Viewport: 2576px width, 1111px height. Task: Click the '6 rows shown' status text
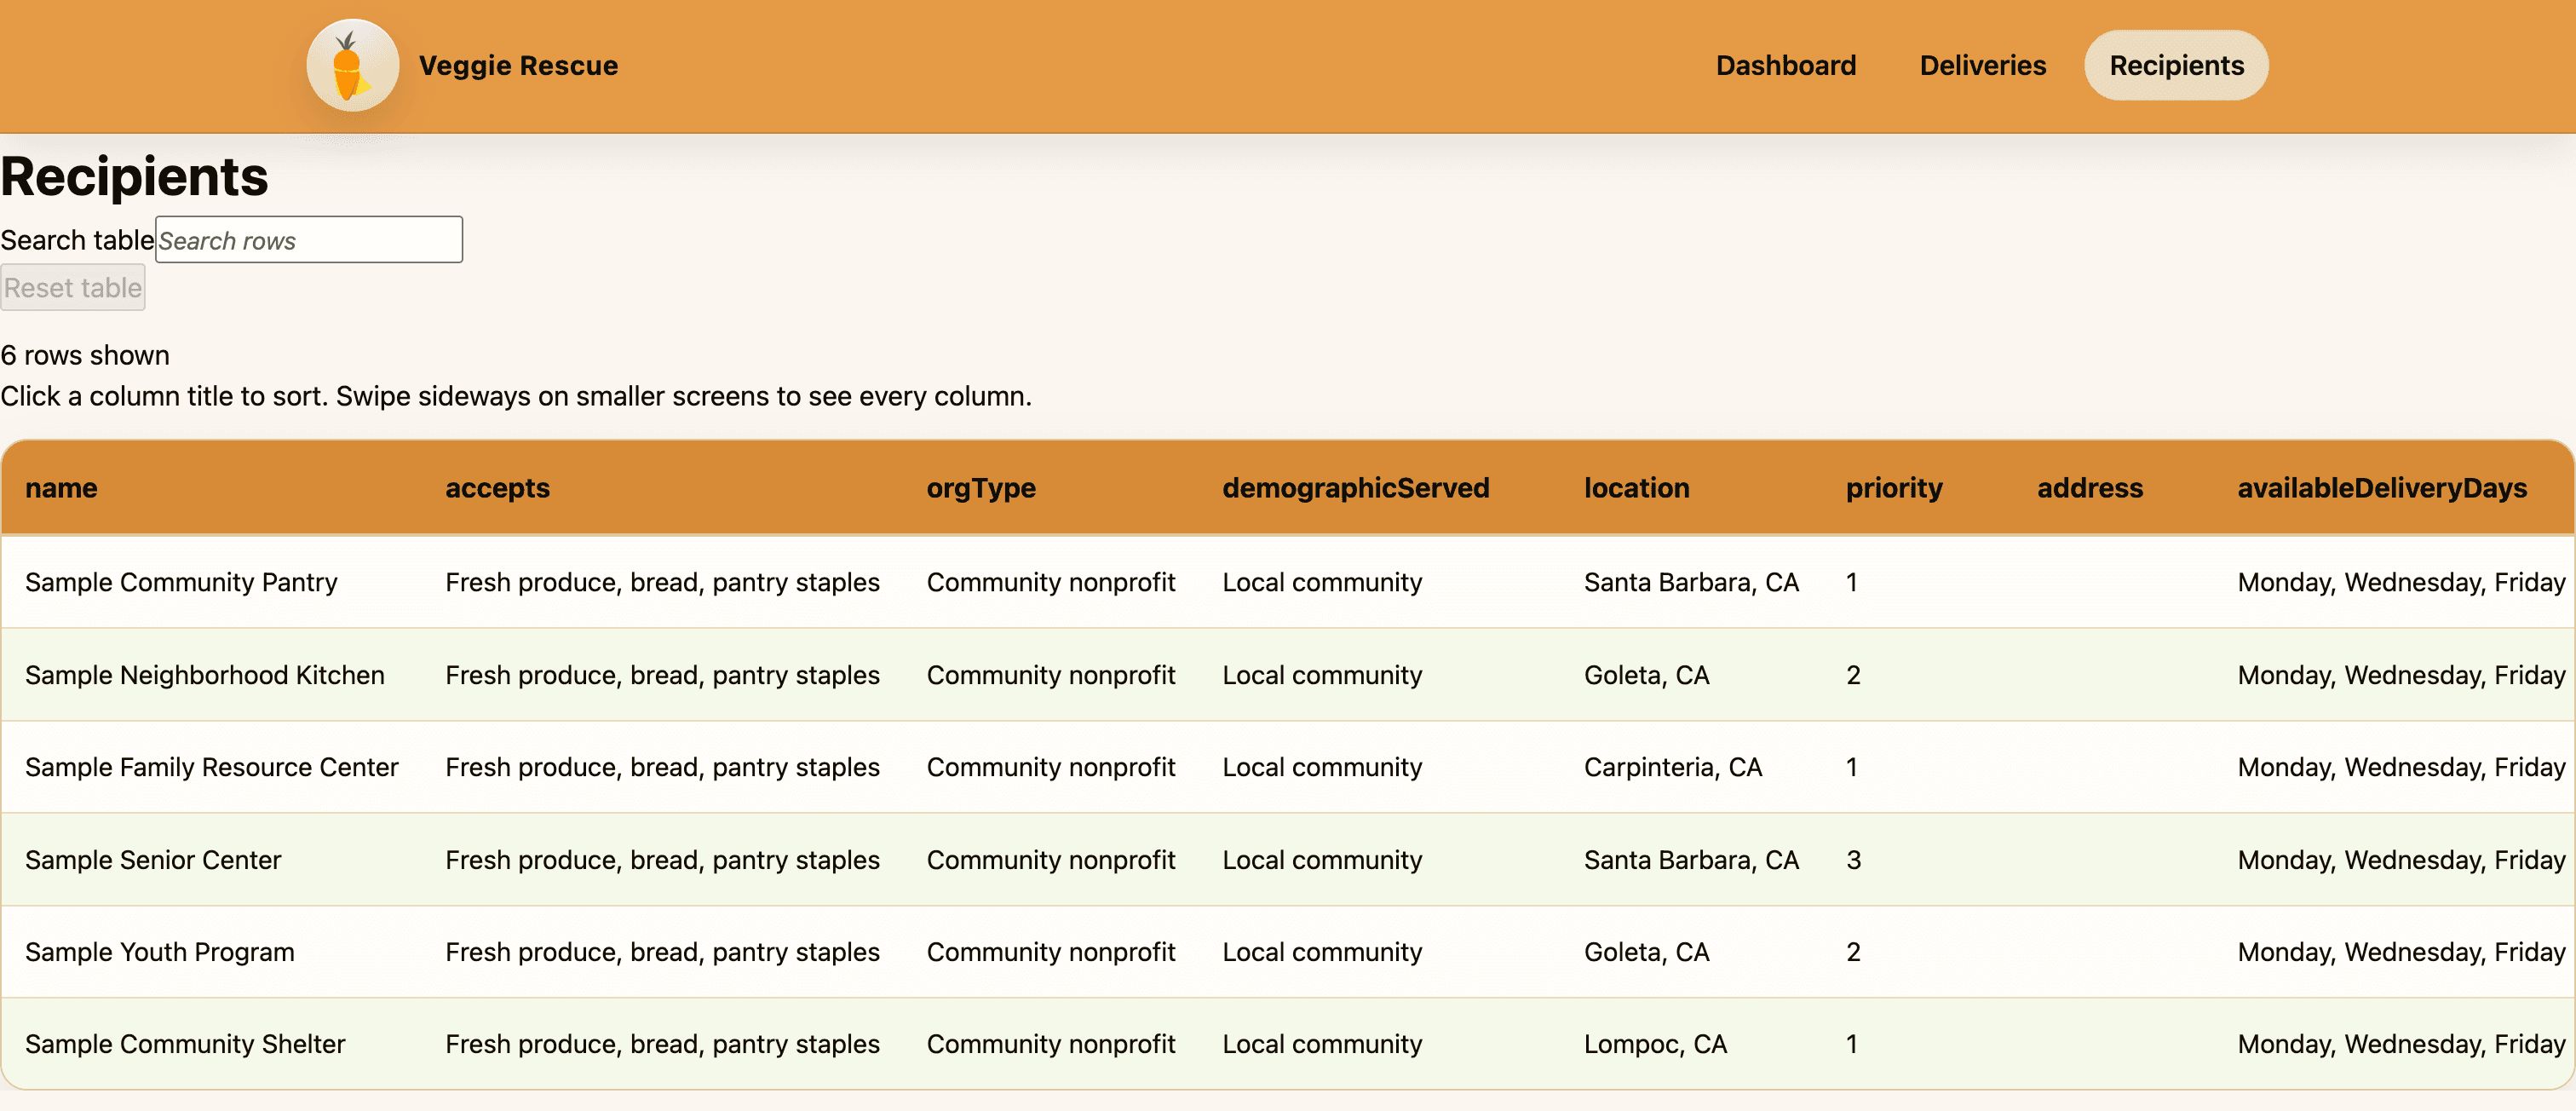pyautogui.click(x=85, y=355)
